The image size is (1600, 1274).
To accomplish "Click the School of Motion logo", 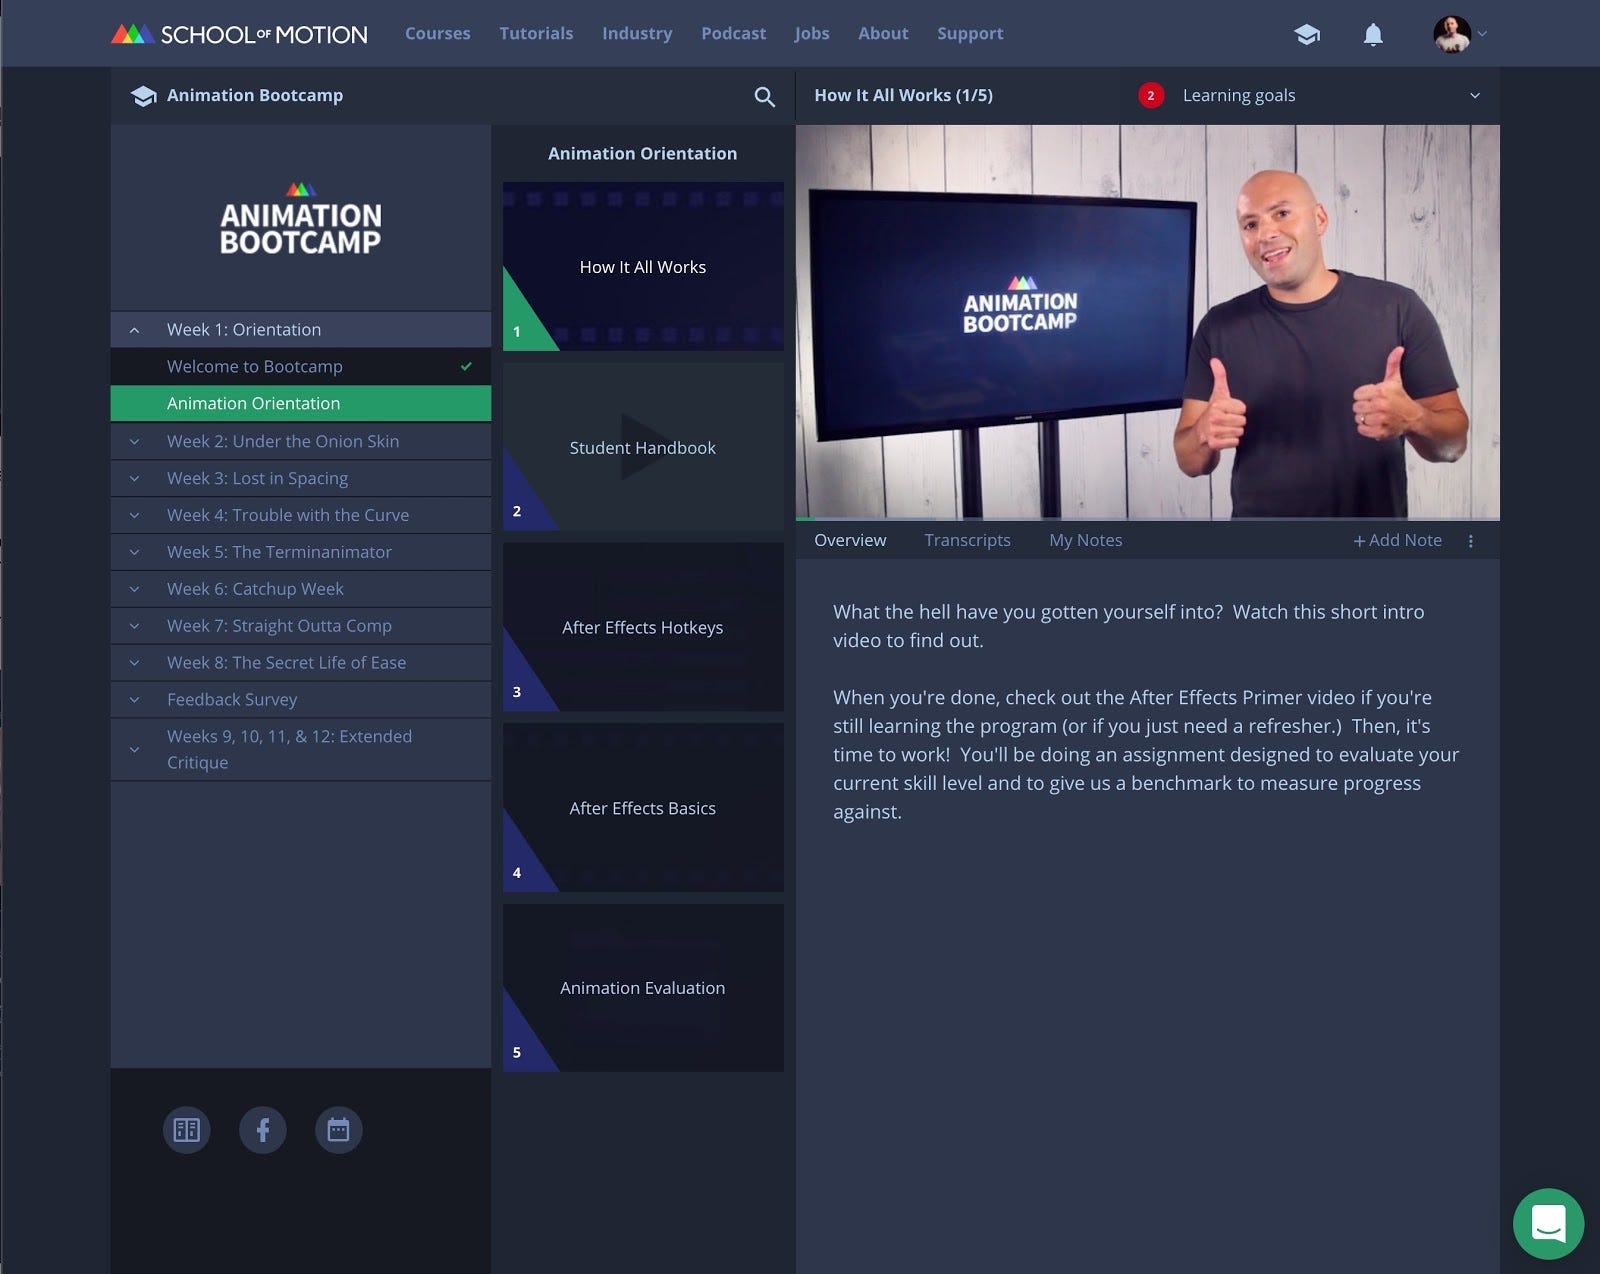I will pyautogui.click(x=239, y=34).
